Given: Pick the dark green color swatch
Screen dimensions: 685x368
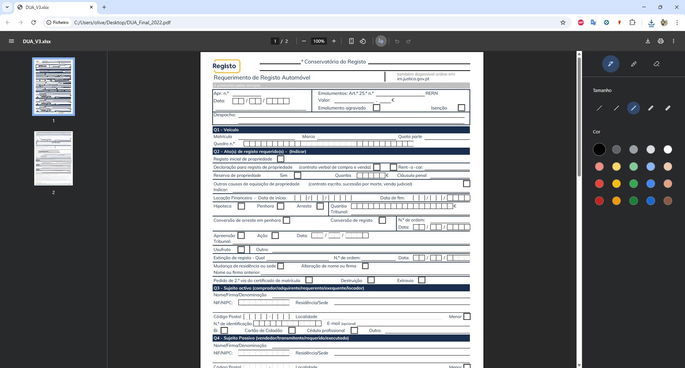Looking at the screenshot, I should pyautogui.click(x=633, y=201).
